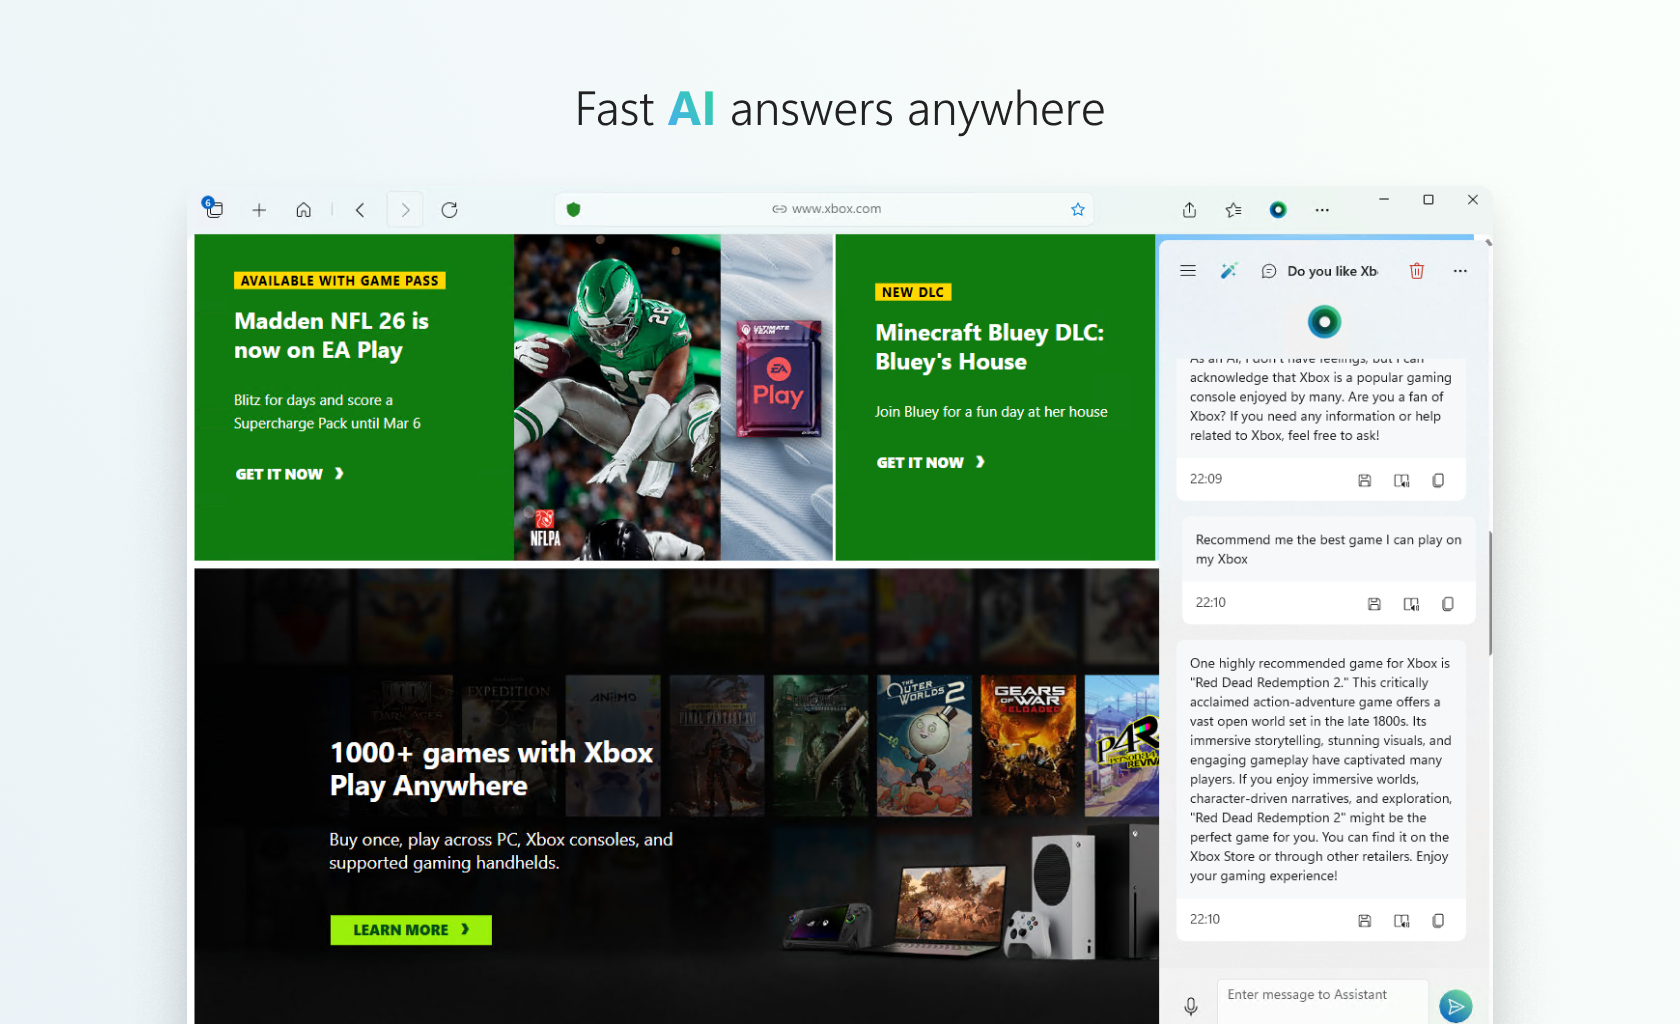Open the Gears of War game cover
The width and height of the screenshot is (1680, 1024).
click(x=1028, y=745)
